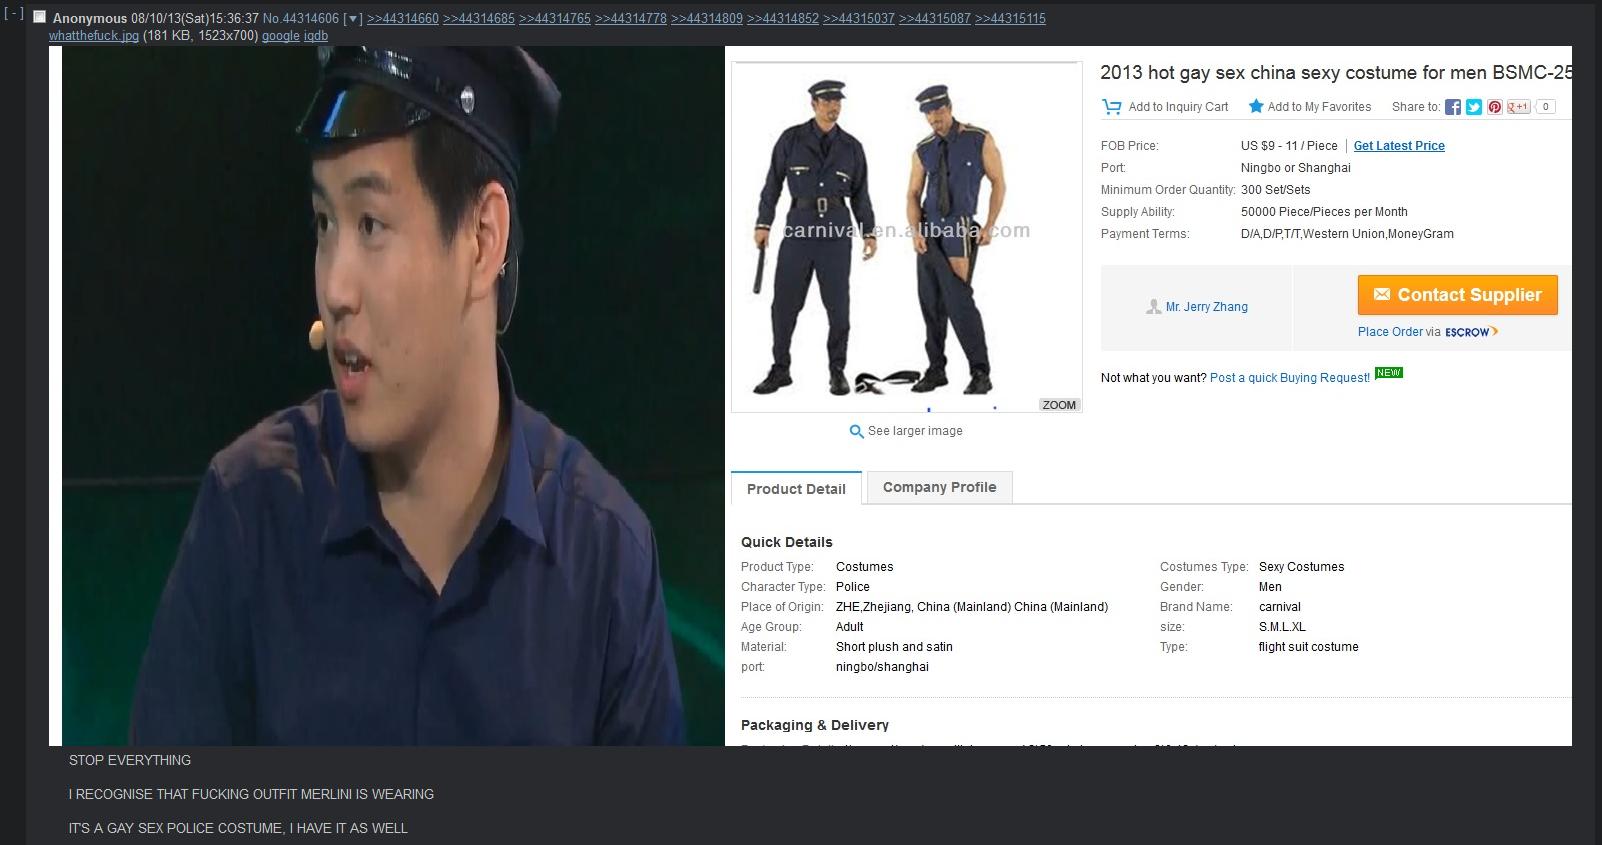Screen dimensions: 1602x845
Task: Click the Costumes Type value 'Sexy Costumes'
Action: (x=1301, y=567)
